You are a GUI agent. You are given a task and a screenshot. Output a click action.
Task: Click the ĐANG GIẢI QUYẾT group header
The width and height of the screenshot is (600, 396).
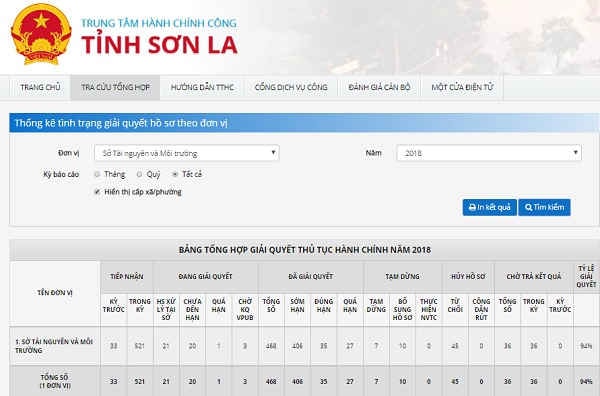click(205, 276)
